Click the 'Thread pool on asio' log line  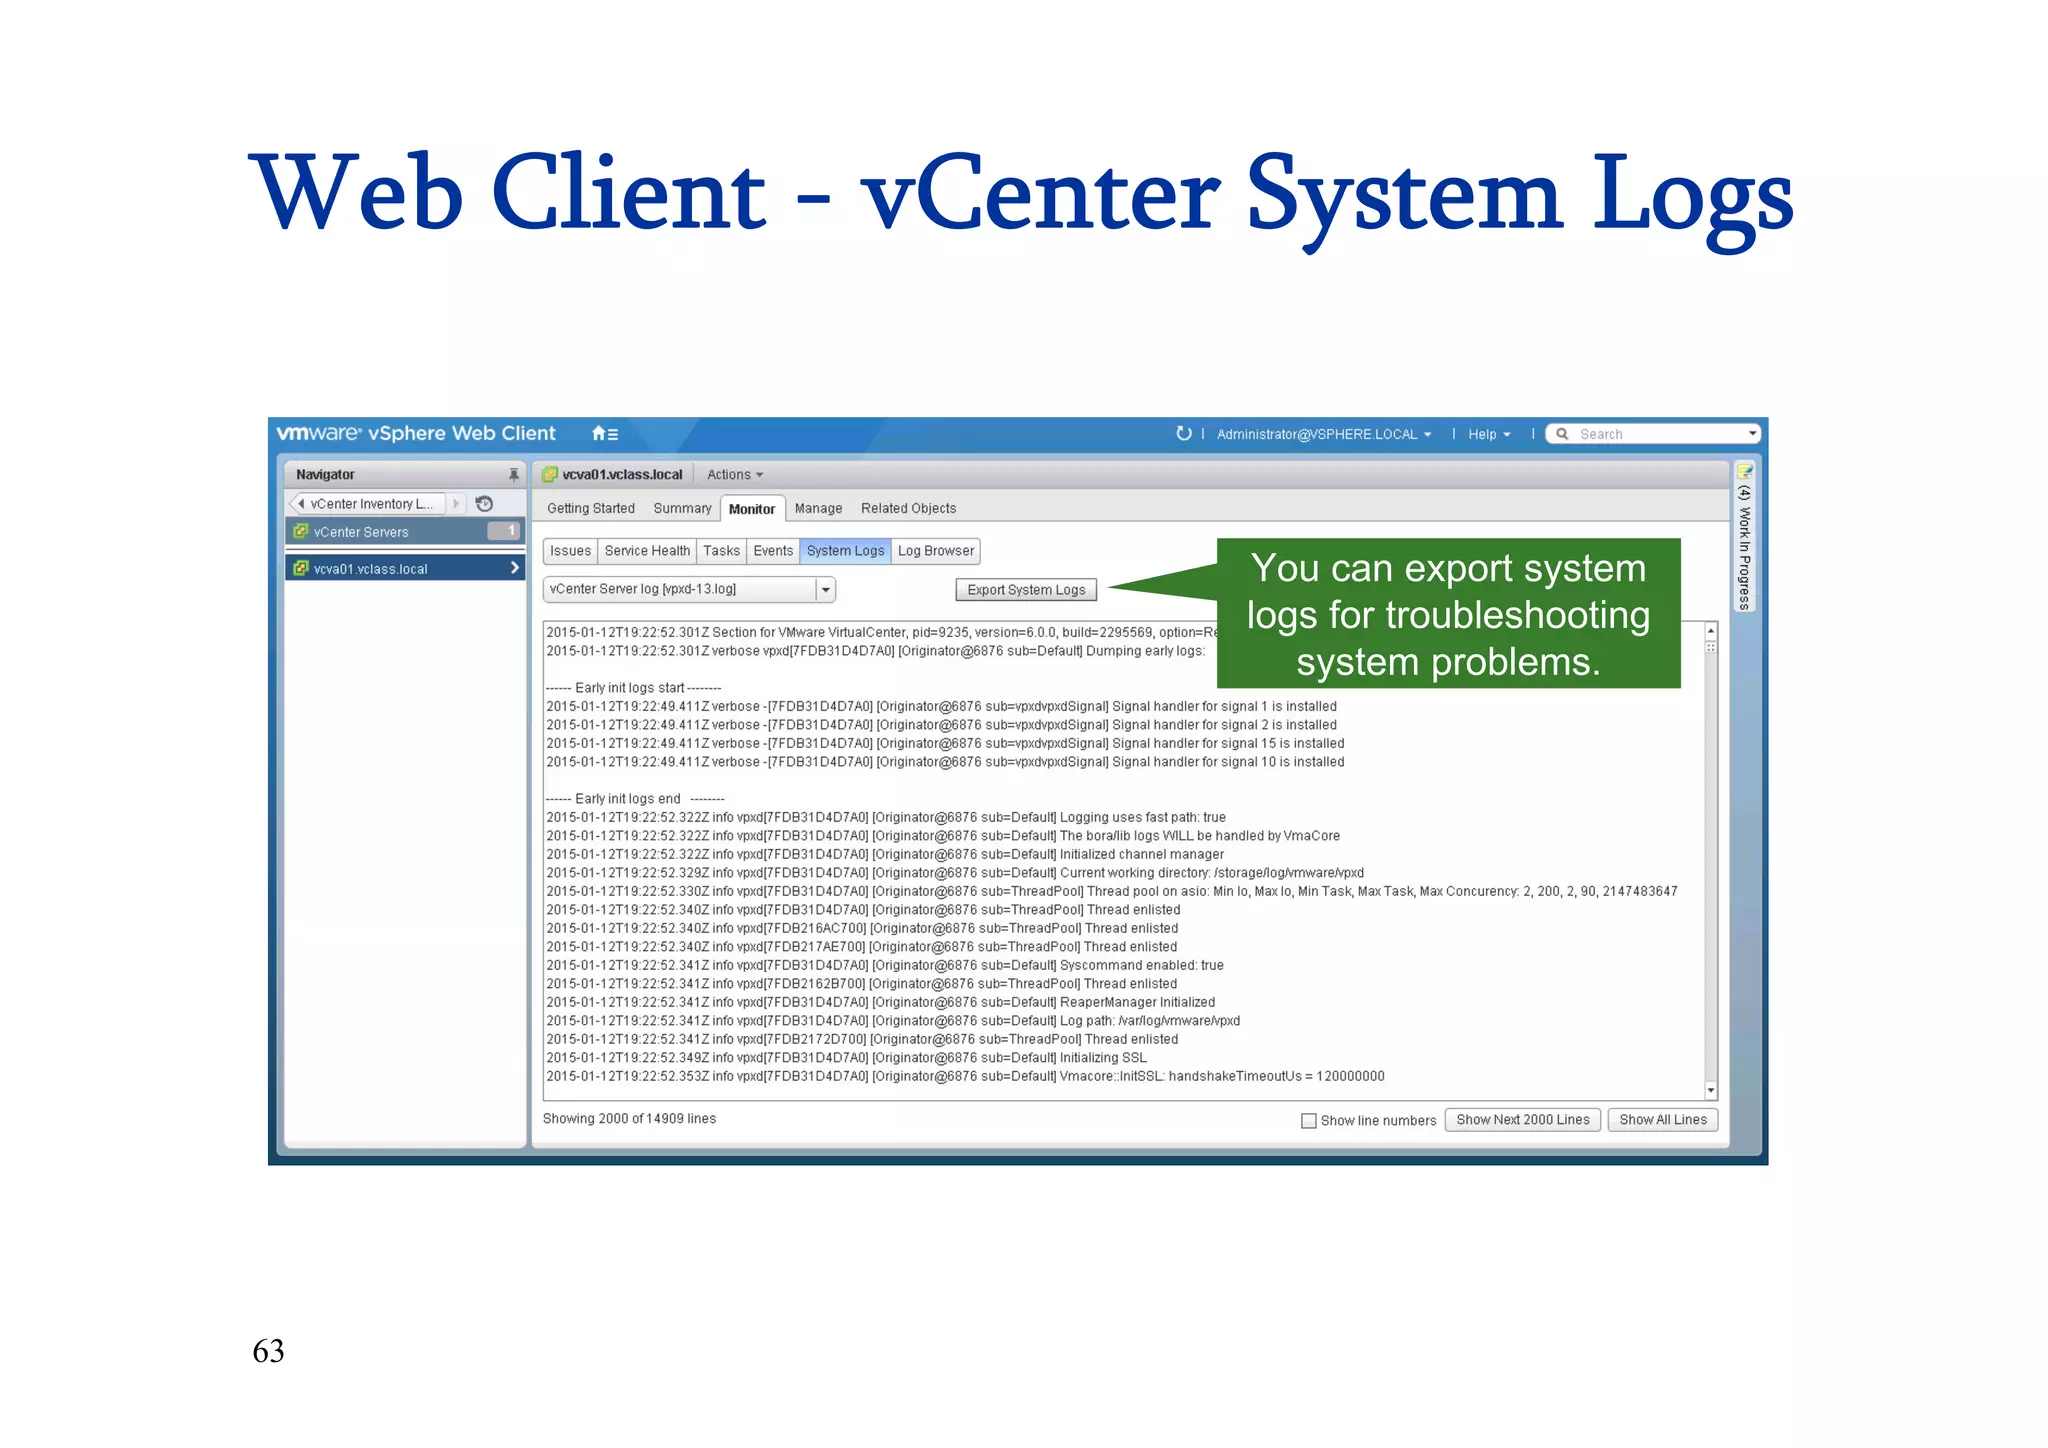[1112, 892]
